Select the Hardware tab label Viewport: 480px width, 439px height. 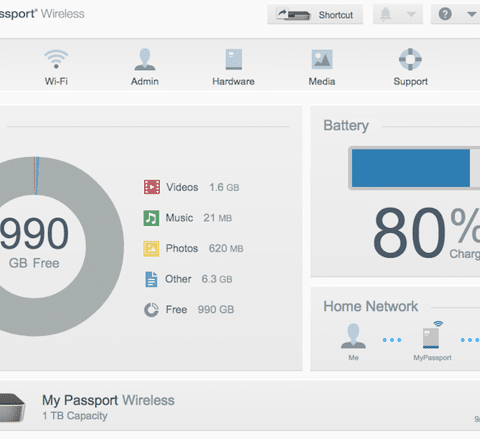tap(233, 81)
